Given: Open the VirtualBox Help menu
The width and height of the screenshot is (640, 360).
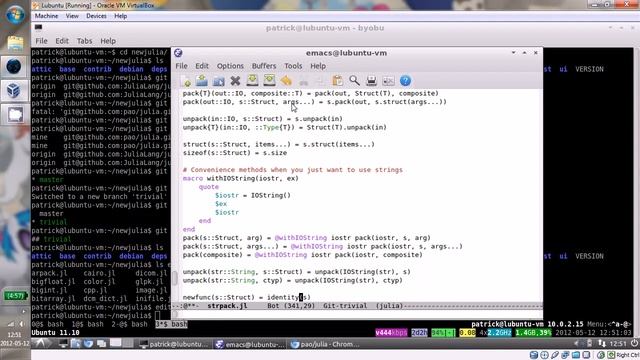Looking at the screenshot, I should pos(120,16).
